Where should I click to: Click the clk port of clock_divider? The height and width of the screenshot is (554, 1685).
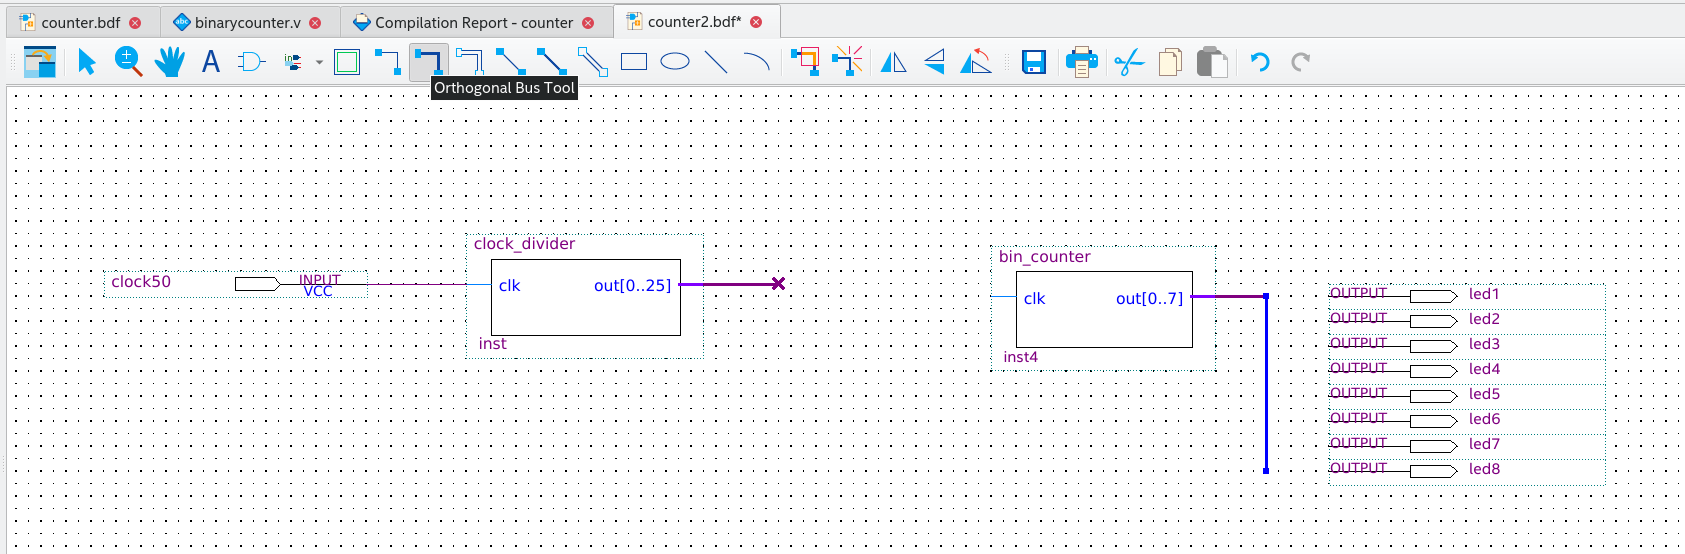tap(509, 286)
